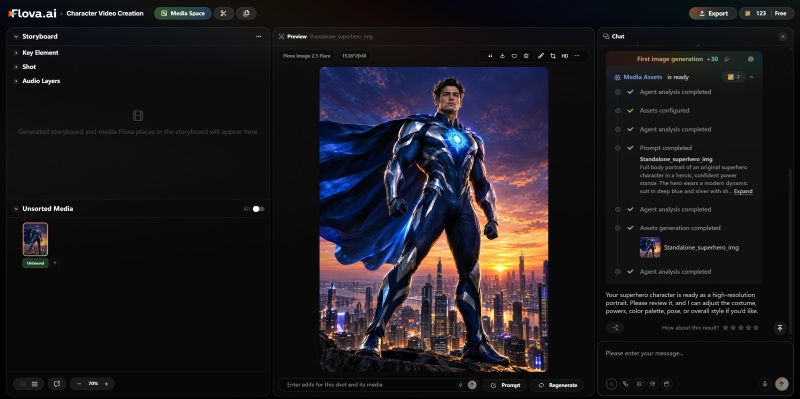Click the clapperboard icon in chat input
This screenshot has height=399, width=800.
(667, 384)
